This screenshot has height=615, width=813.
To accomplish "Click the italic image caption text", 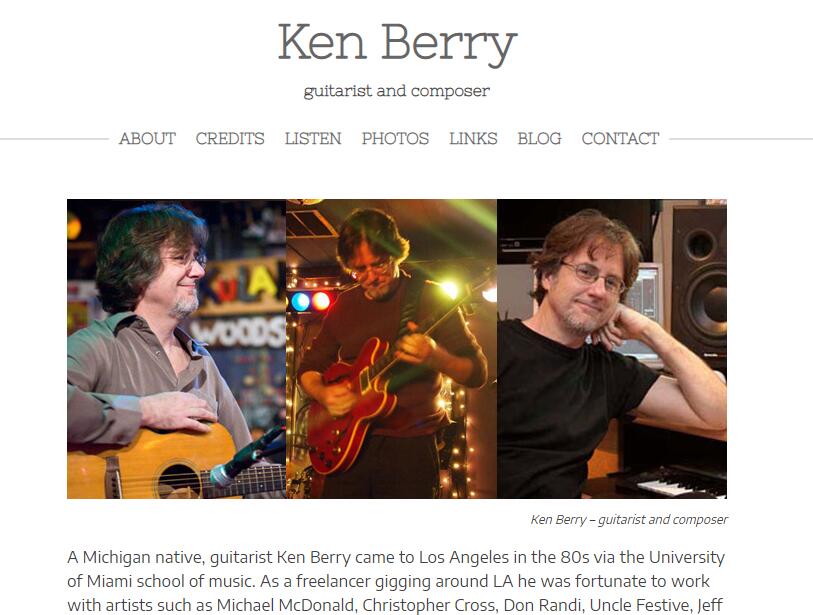I will click(629, 520).
